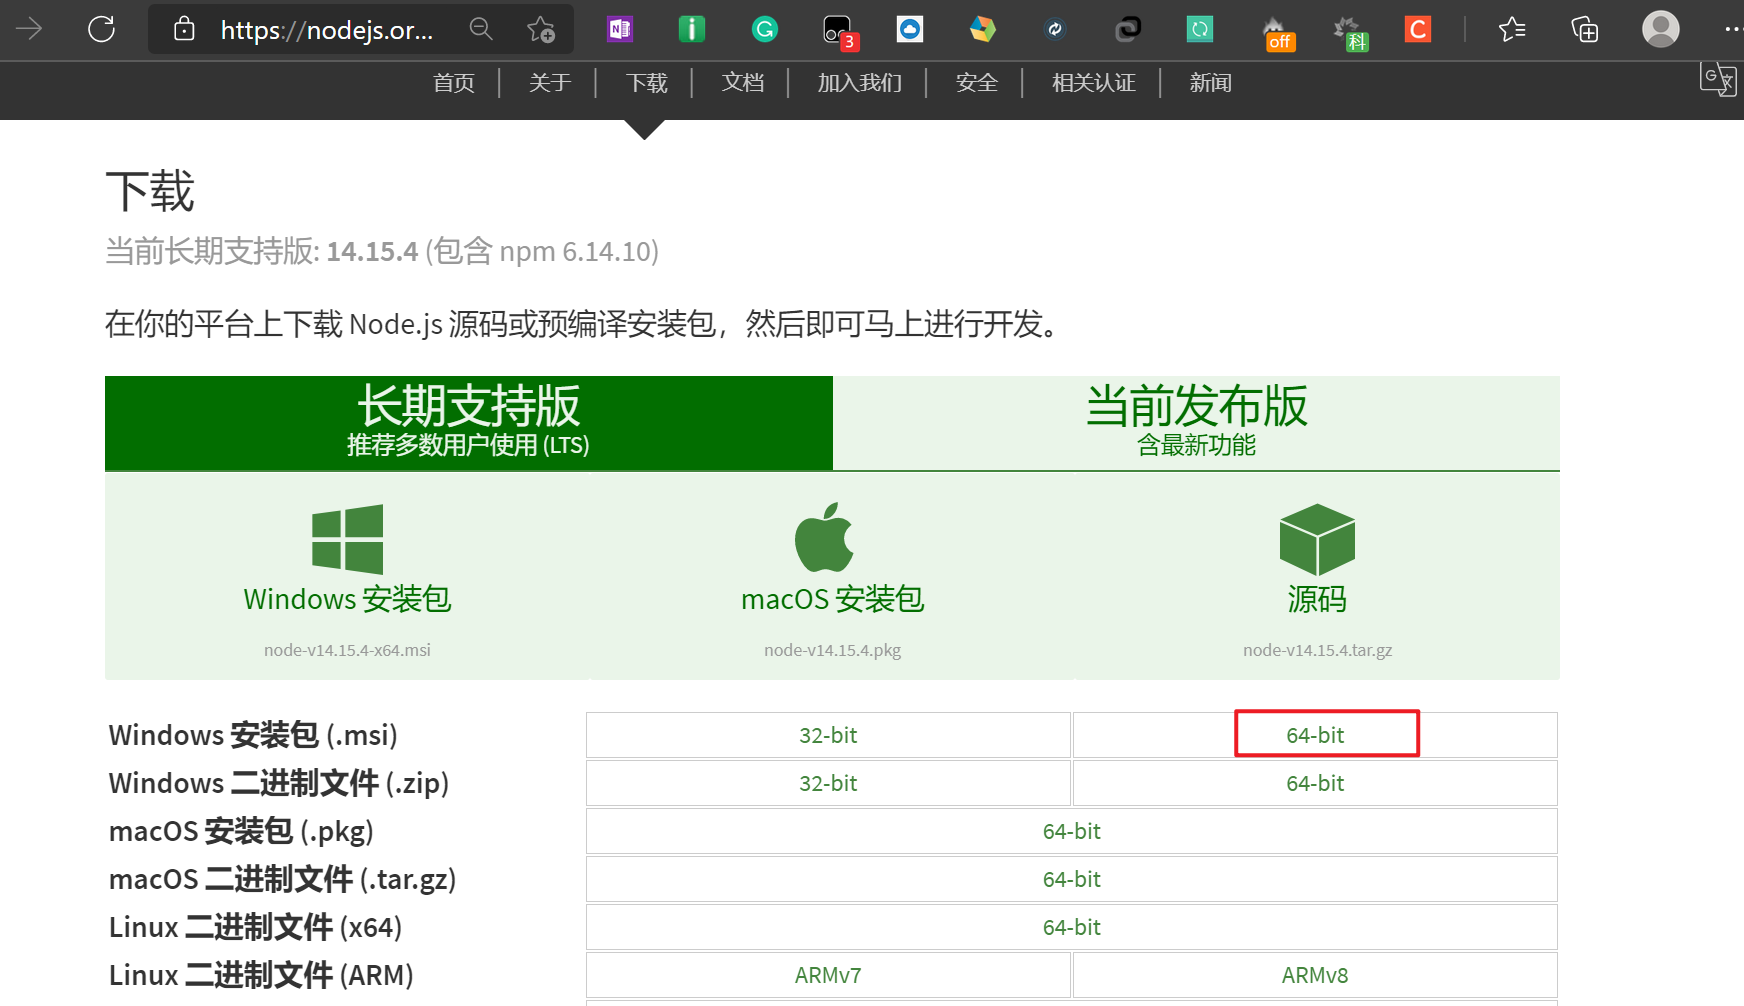Click the 下载 page heading
The height and width of the screenshot is (1006, 1744).
150,191
